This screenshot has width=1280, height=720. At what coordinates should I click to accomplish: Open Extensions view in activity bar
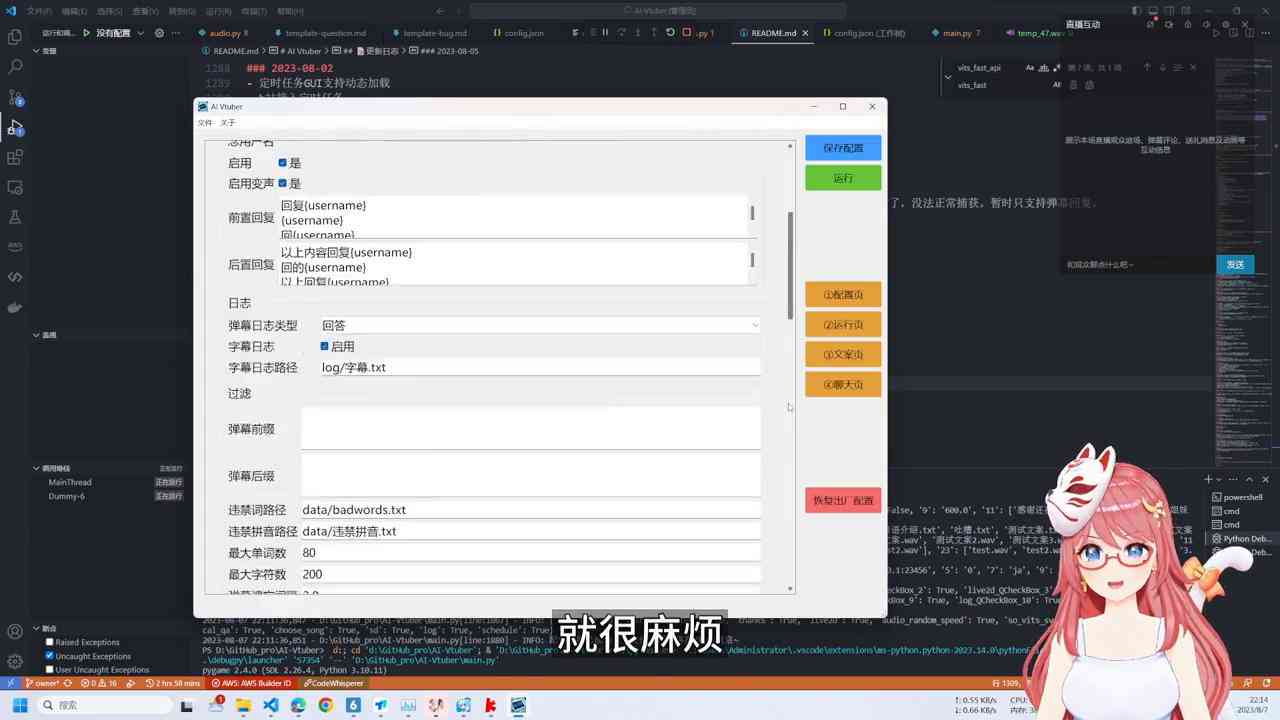point(15,157)
